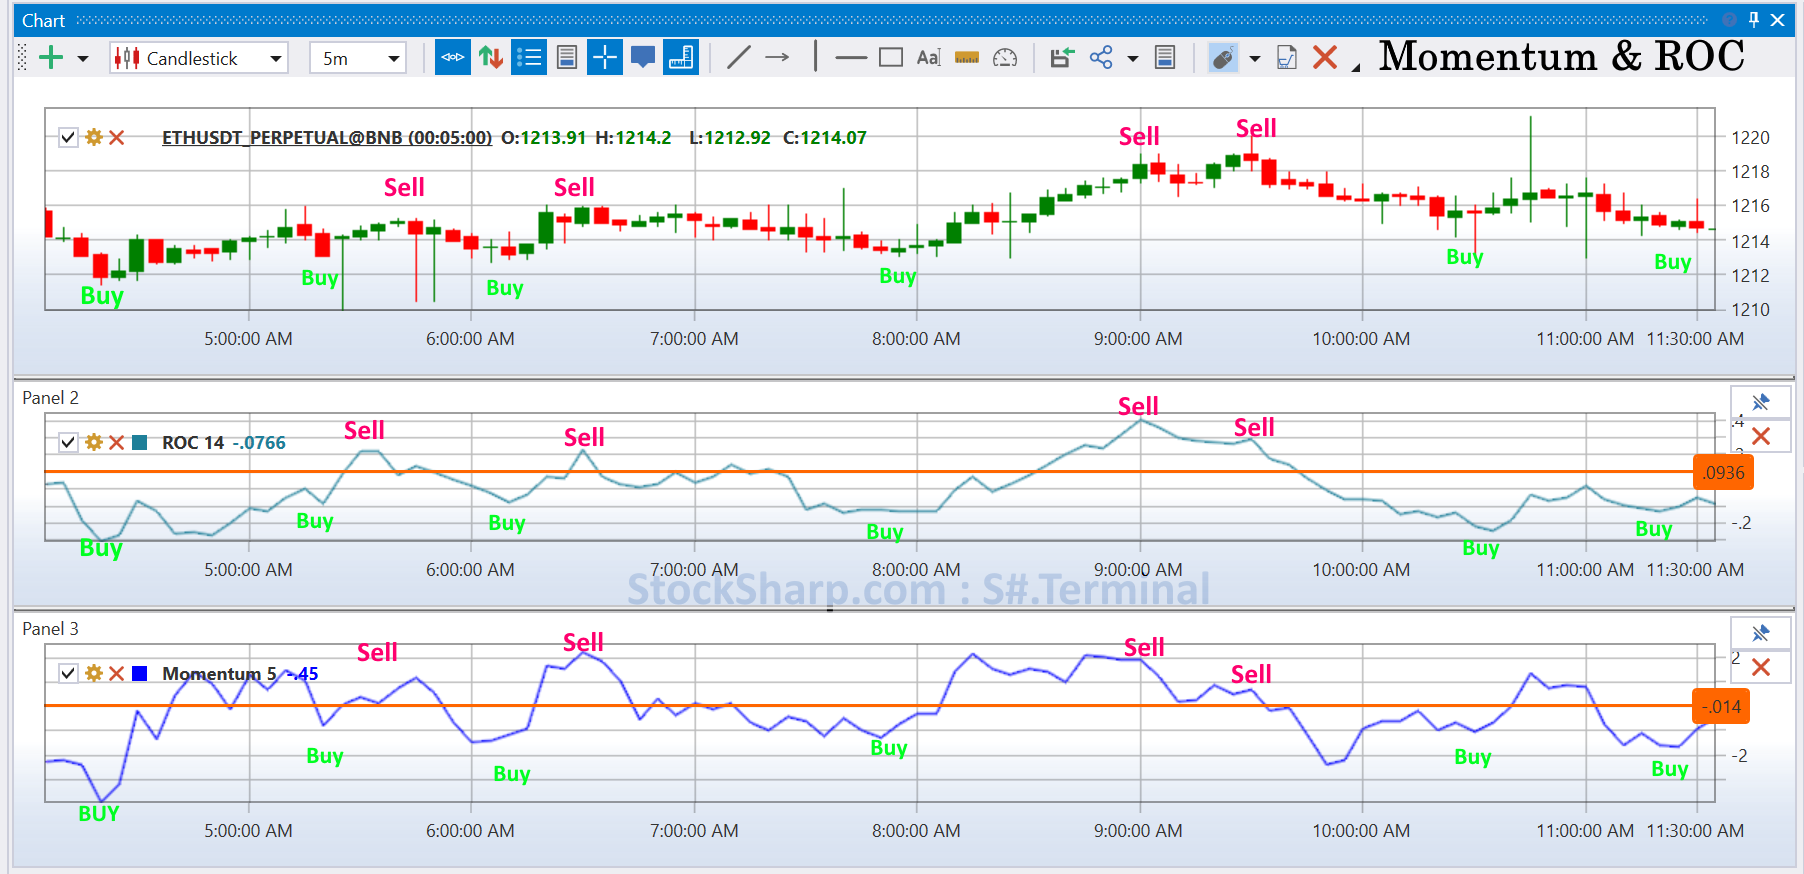Open the 5m timeframe dropdown
The width and height of the screenshot is (1804, 874).
357,58
